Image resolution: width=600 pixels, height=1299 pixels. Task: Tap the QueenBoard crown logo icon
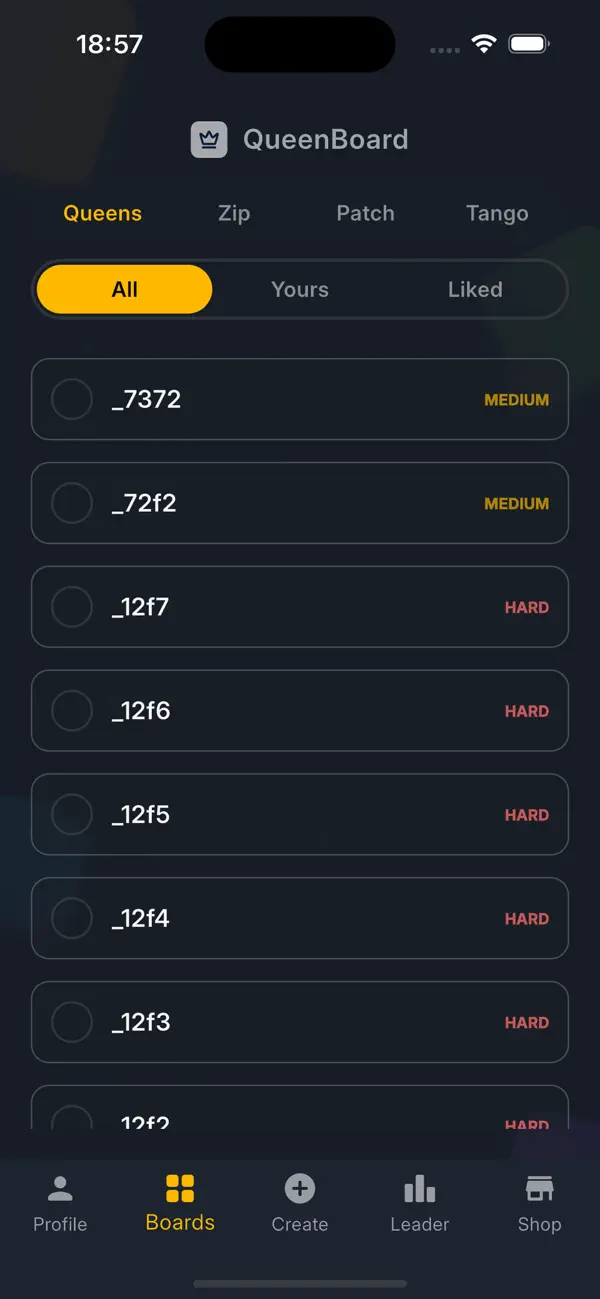pos(210,139)
